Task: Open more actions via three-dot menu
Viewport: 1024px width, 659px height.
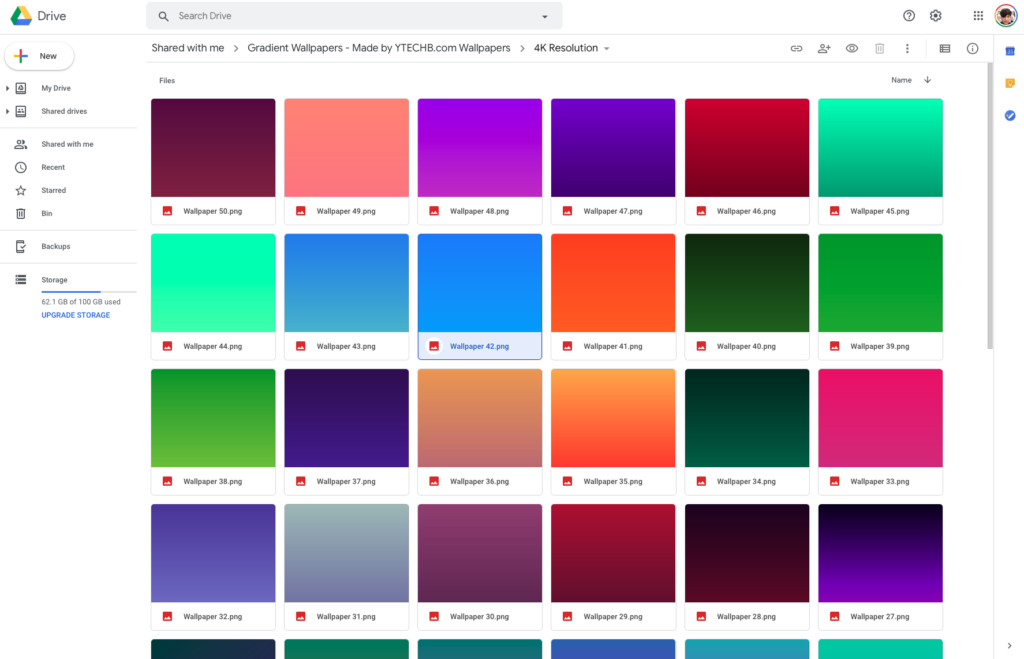Action: [x=907, y=47]
